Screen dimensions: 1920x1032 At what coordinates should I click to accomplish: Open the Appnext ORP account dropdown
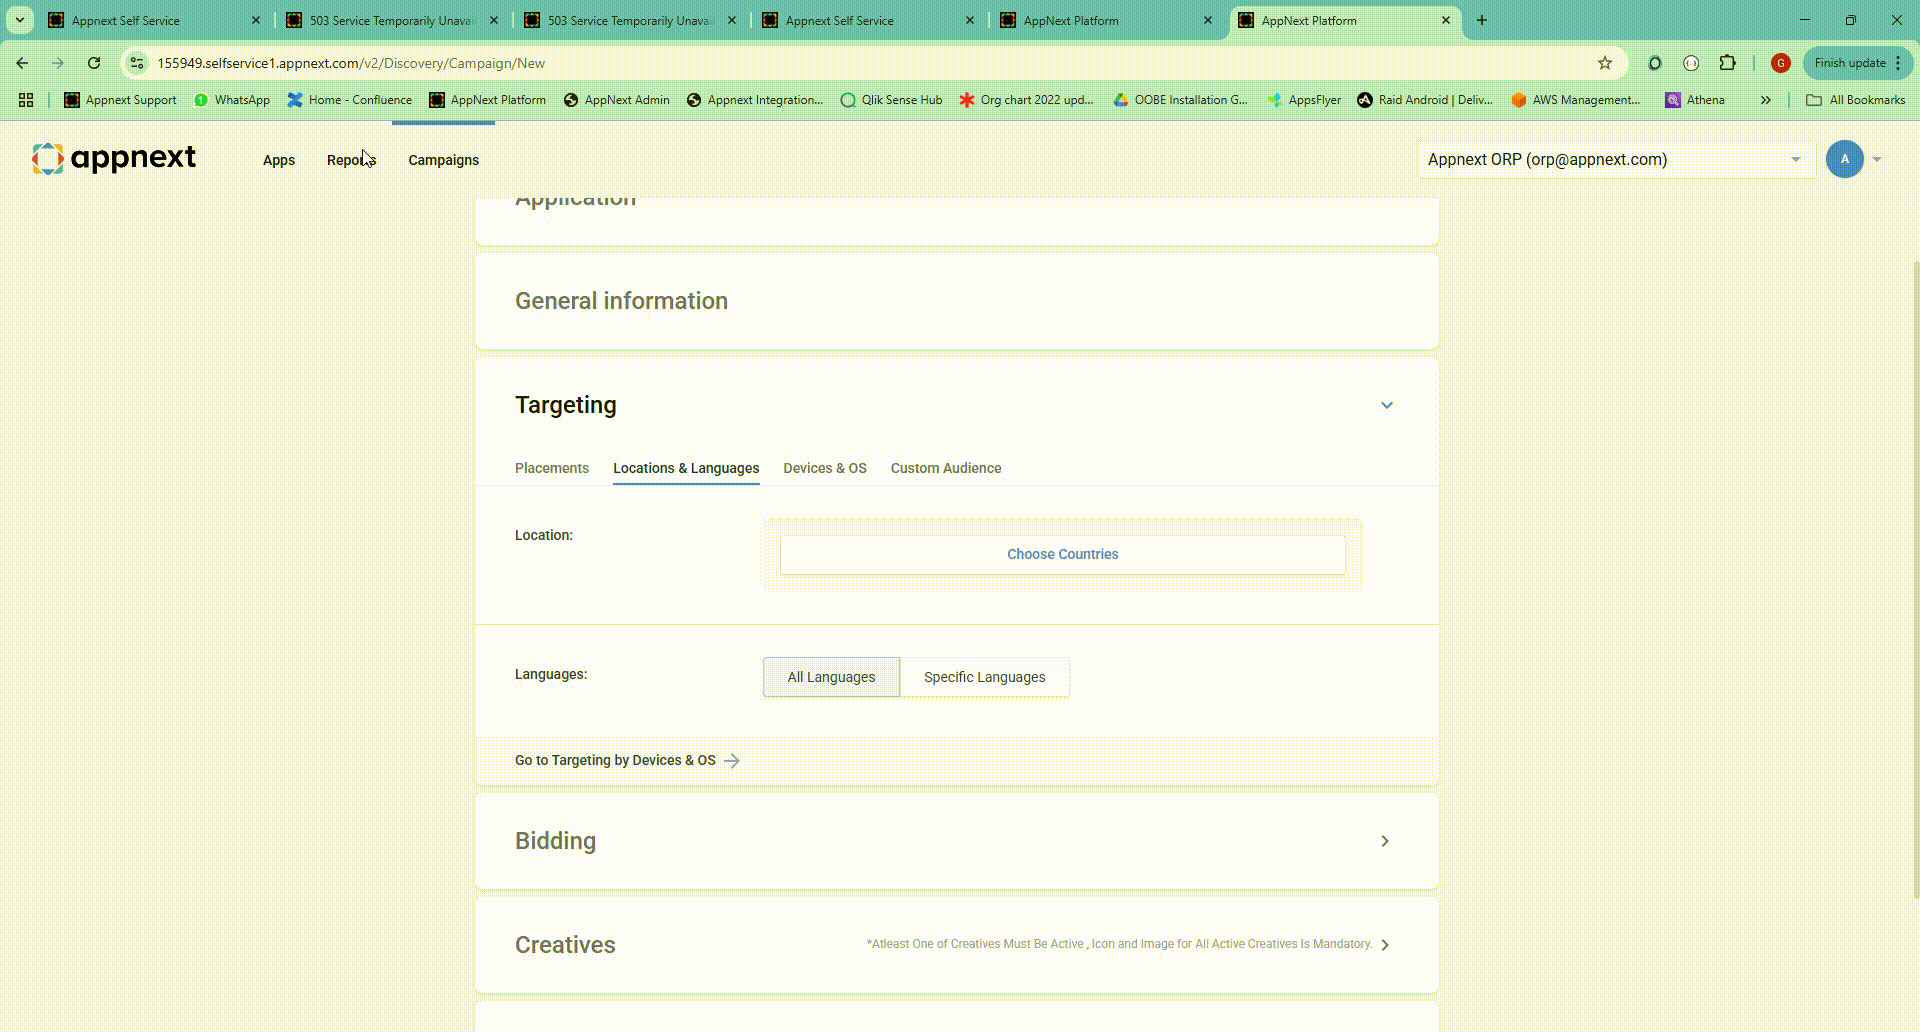[1616, 160]
